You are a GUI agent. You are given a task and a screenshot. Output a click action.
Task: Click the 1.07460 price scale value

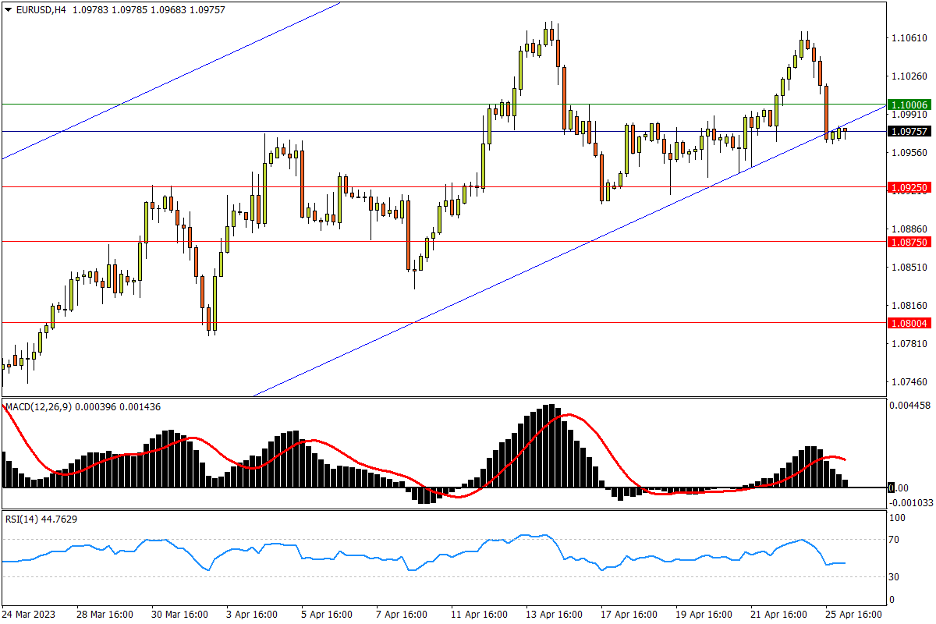pyautogui.click(x=908, y=382)
